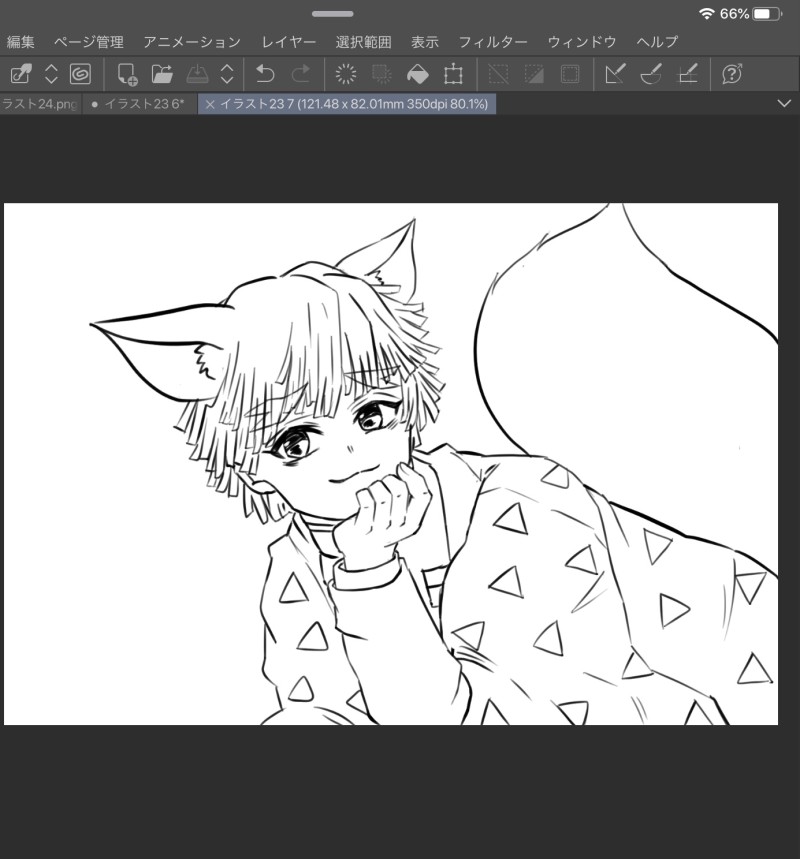The height and width of the screenshot is (859, 800).
Task: Toggle snap to special ruler icon
Action: (651, 74)
